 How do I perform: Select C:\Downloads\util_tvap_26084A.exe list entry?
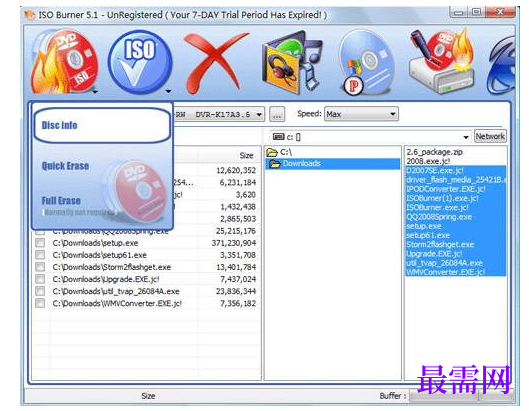pyautogui.click(x=116, y=291)
